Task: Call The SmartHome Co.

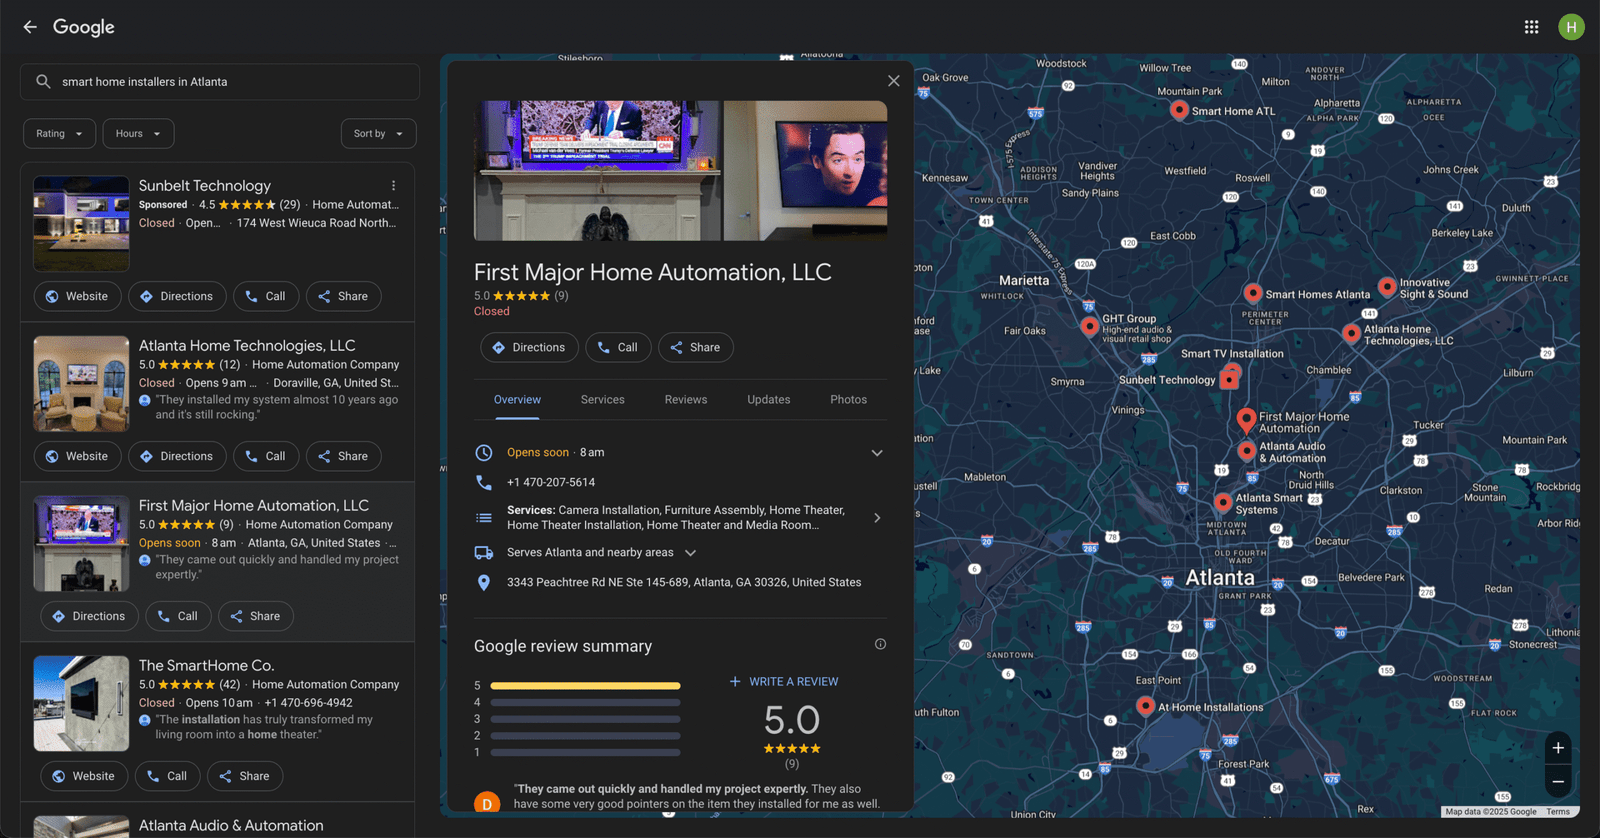Action: pyautogui.click(x=167, y=776)
